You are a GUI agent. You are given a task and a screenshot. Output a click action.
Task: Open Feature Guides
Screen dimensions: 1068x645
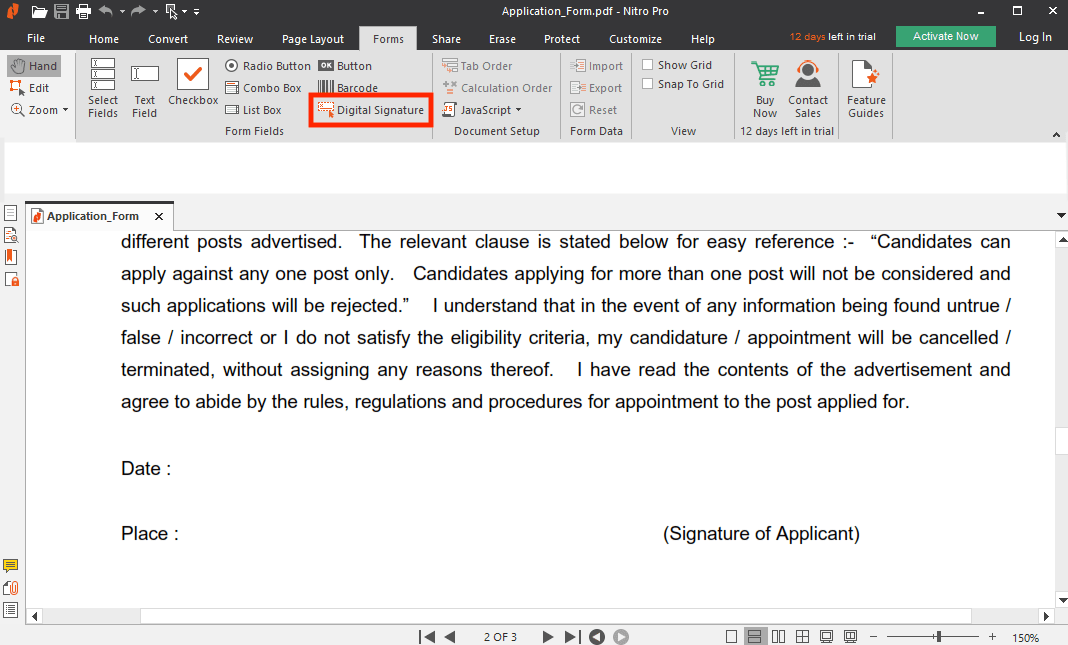[865, 88]
